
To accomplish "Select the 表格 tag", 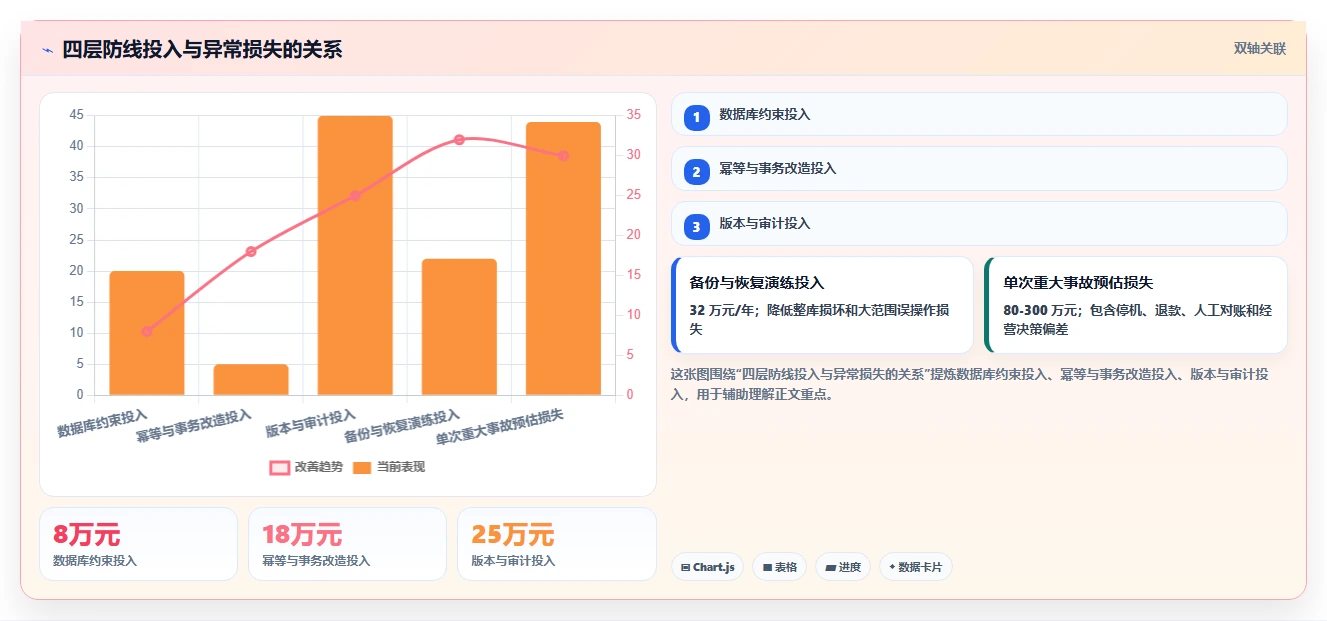I will [x=779, y=567].
